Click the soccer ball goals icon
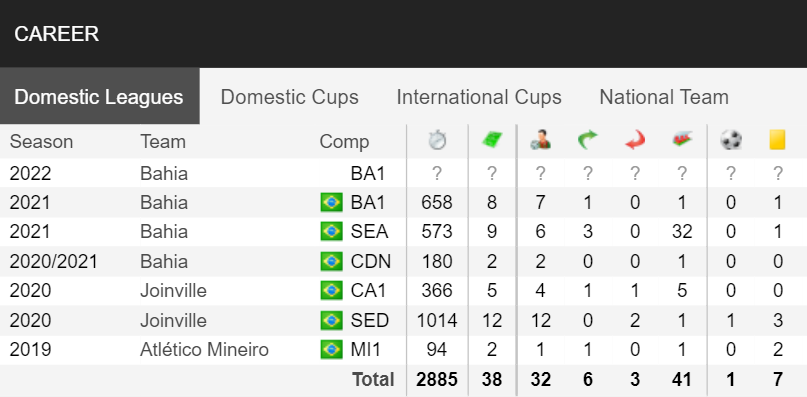807x397 pixels. pyautogui.click(x=731, y=140)
